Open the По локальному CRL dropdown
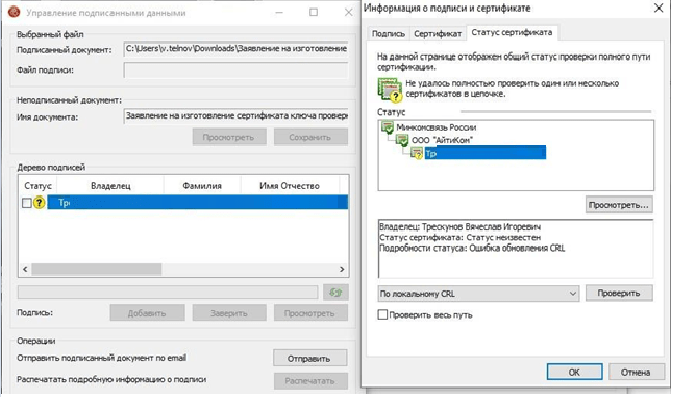Image resolution: width=673 pixels, height=397 pixels. (x=478, y=294)
